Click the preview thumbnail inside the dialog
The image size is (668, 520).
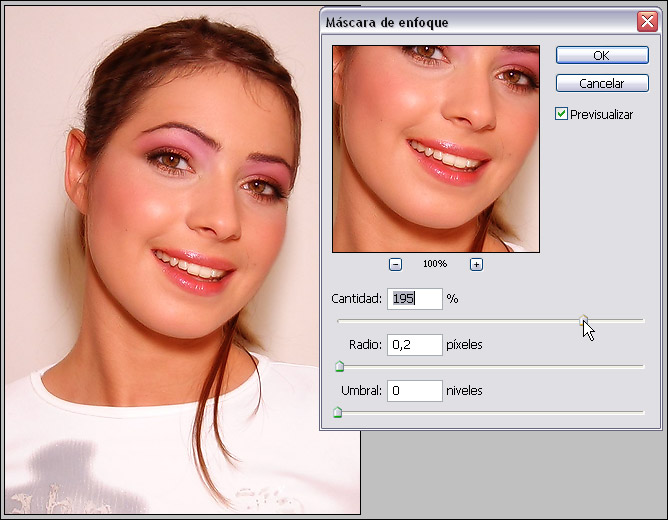[435, 148]
